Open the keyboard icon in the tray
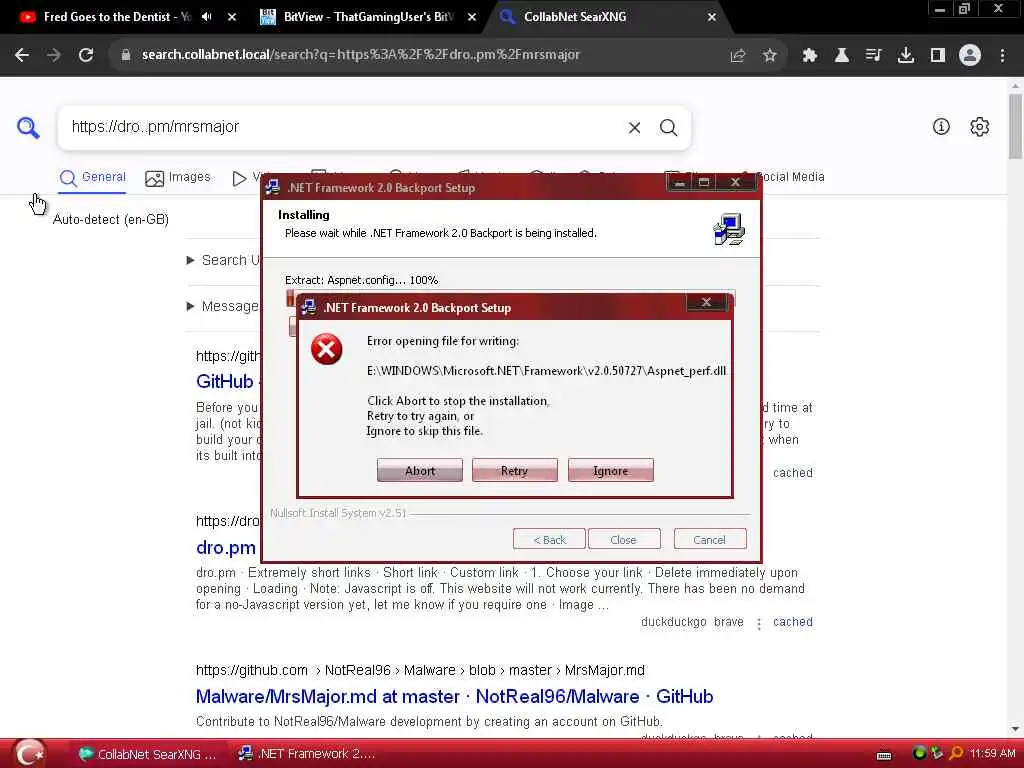 point(884,756)
